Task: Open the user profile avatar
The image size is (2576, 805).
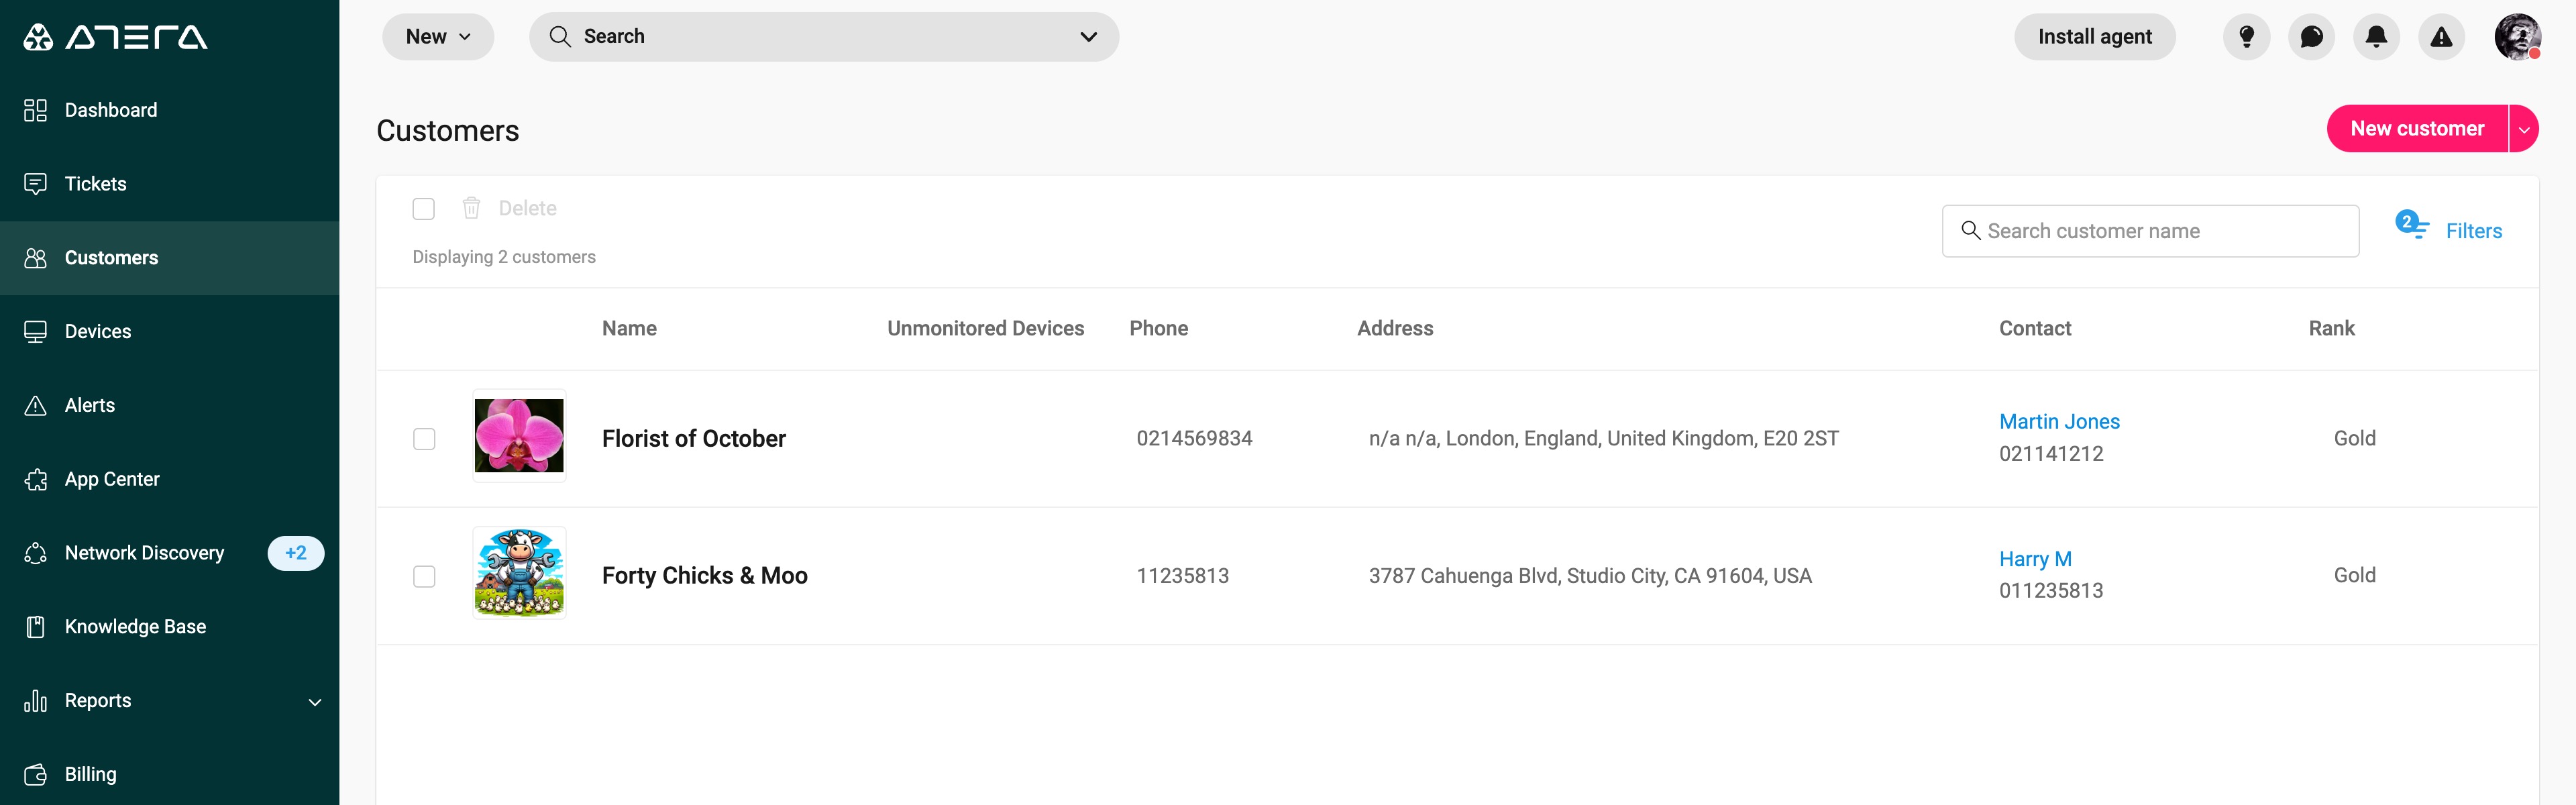Action: (x=2516, y=37)
